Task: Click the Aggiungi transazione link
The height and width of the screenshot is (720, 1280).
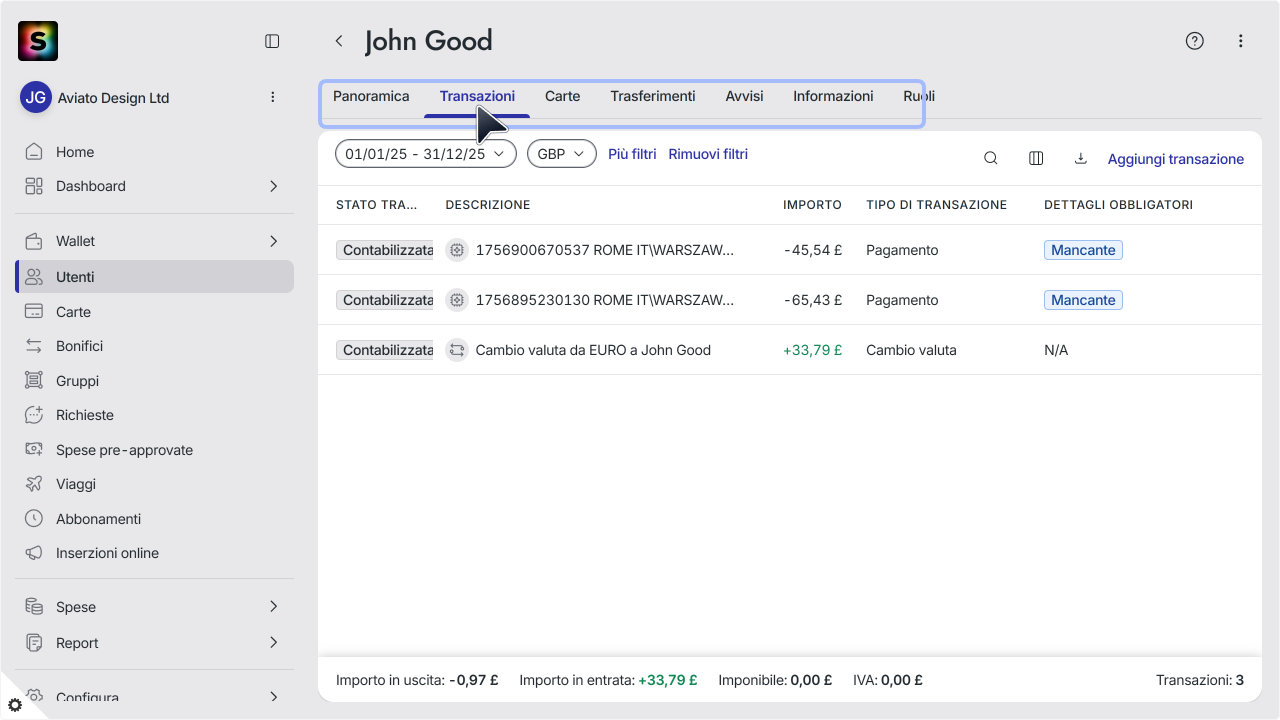Action: (1176, 159)
